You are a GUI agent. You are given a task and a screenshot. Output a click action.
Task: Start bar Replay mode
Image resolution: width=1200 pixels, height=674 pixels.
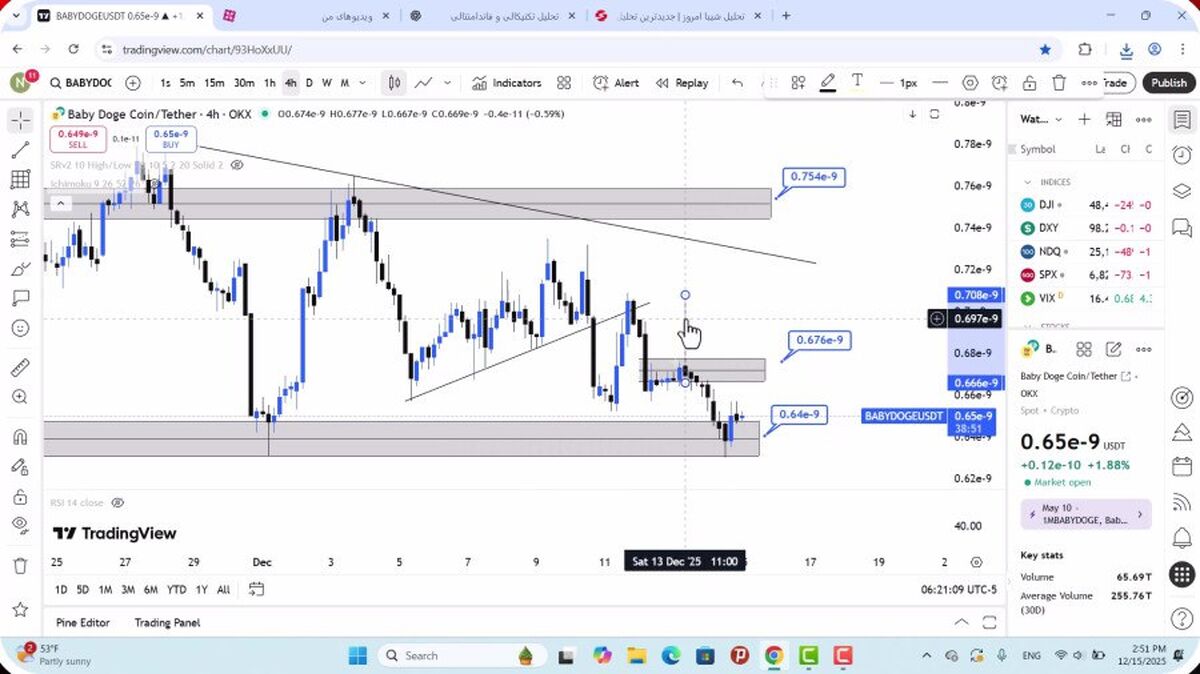682,83
